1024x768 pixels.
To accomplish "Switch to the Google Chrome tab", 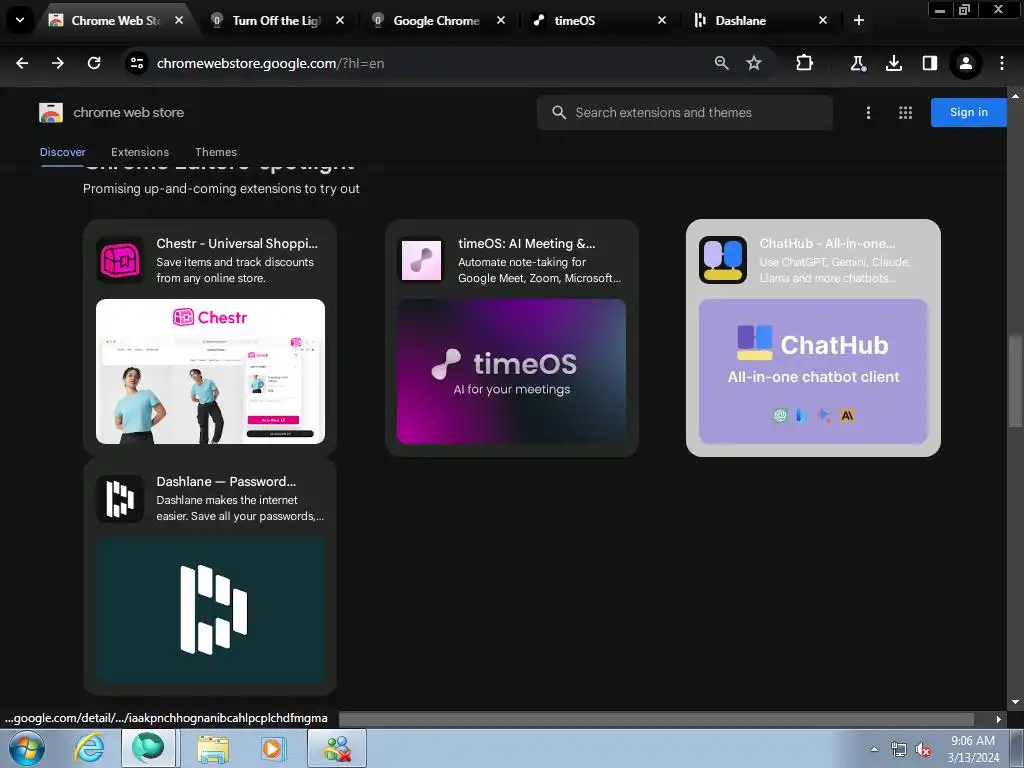I will [x=436, y=20].
